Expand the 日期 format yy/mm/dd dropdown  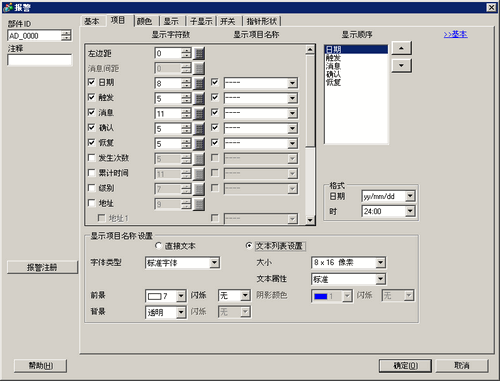pos(410,196)
